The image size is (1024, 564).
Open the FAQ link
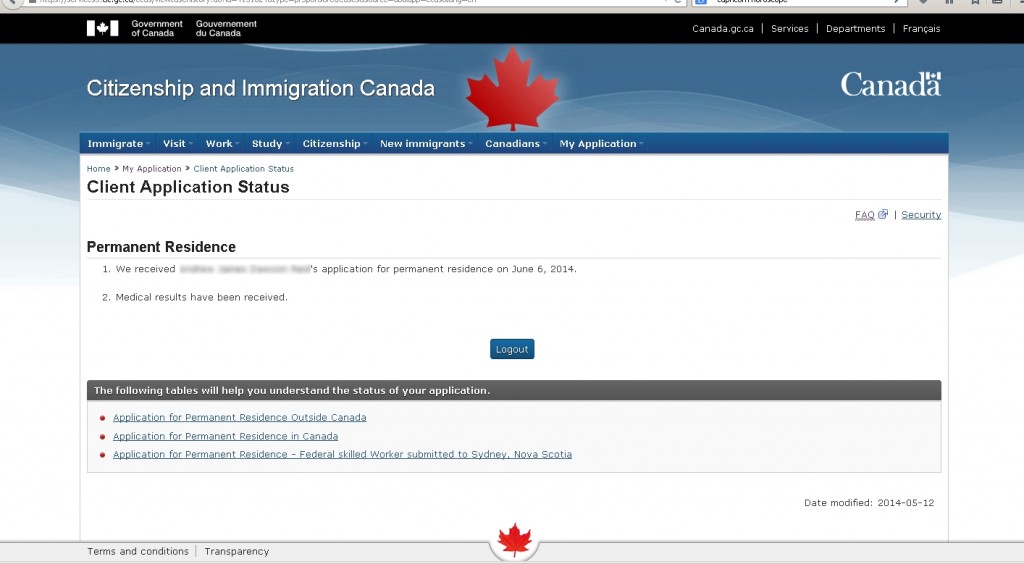point(865,215)
